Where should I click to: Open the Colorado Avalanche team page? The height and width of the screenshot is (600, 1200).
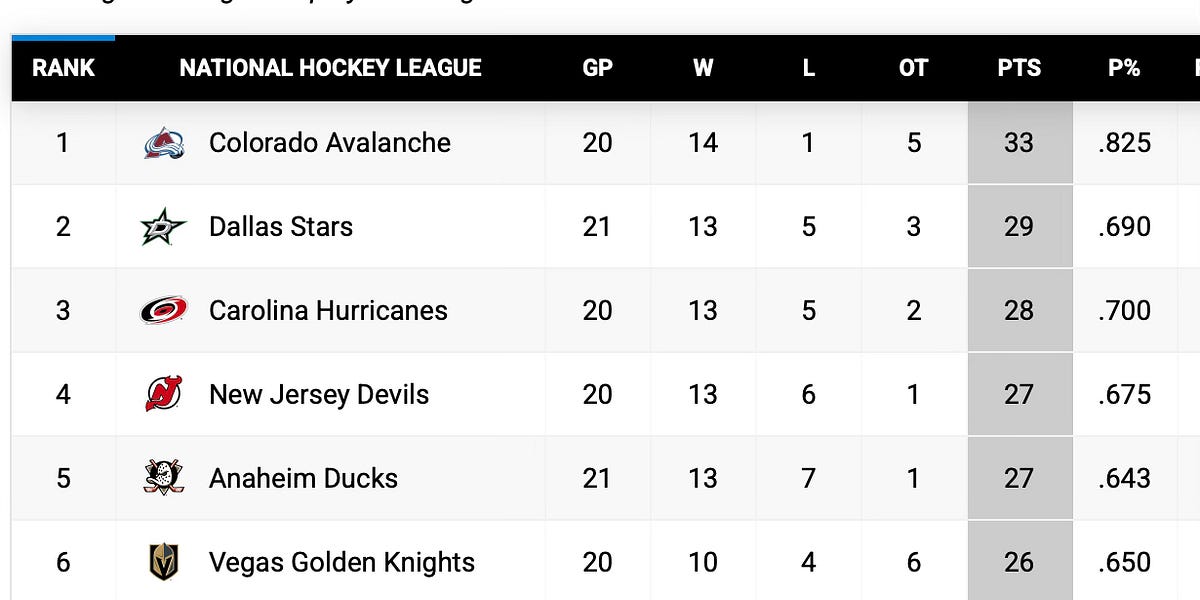(330, 142)
